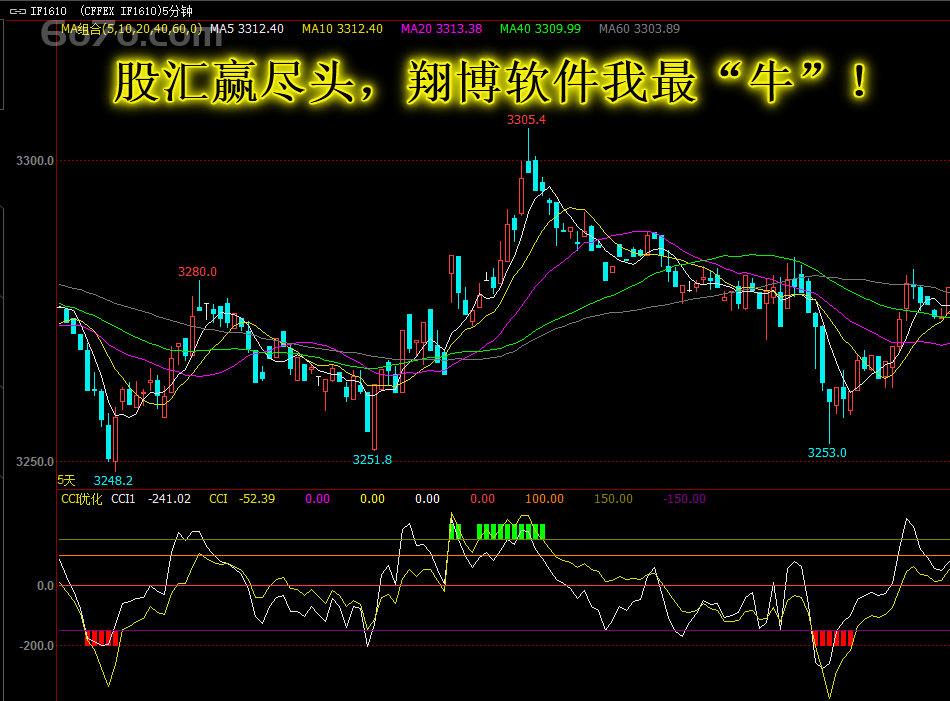The height and width of the screenshot is (701, 950).
Task: Click the olive 150.00 threshold value
Action: [613, 499]
